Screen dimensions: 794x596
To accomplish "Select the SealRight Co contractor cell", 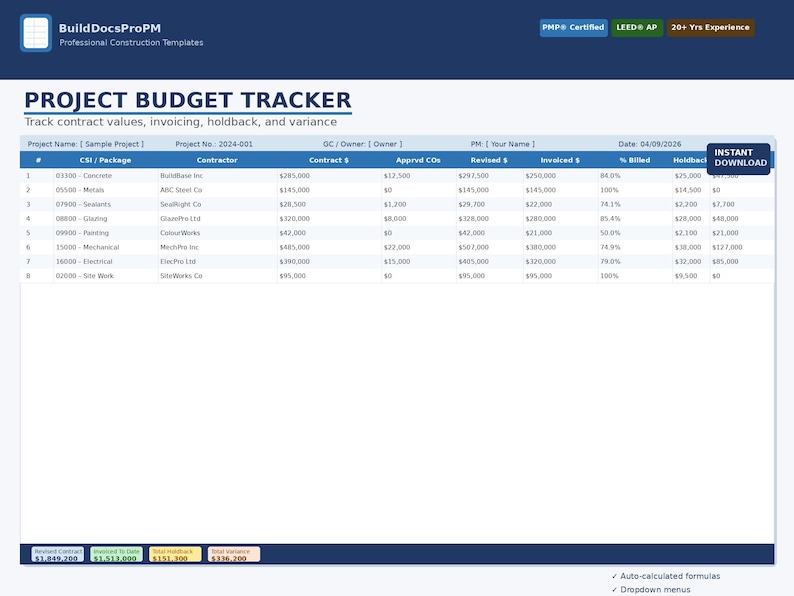I will [x=217, y=204].
